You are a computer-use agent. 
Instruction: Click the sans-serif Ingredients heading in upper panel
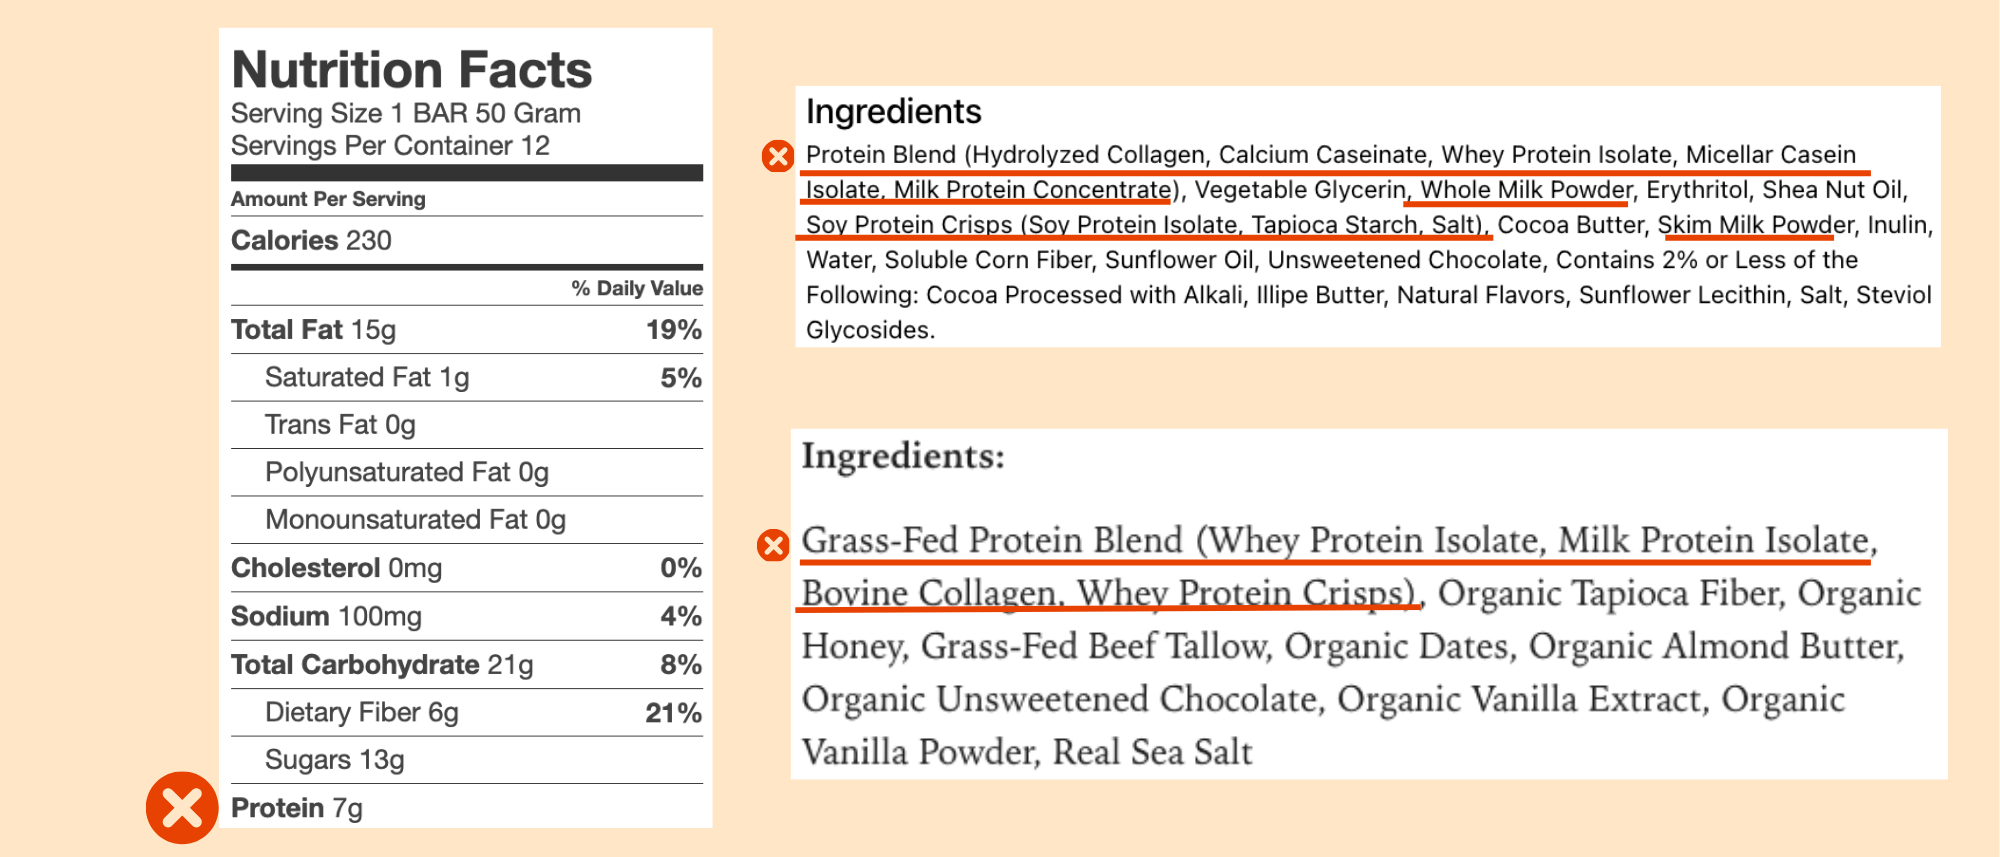pyautogui.click(x=894, y=112)
